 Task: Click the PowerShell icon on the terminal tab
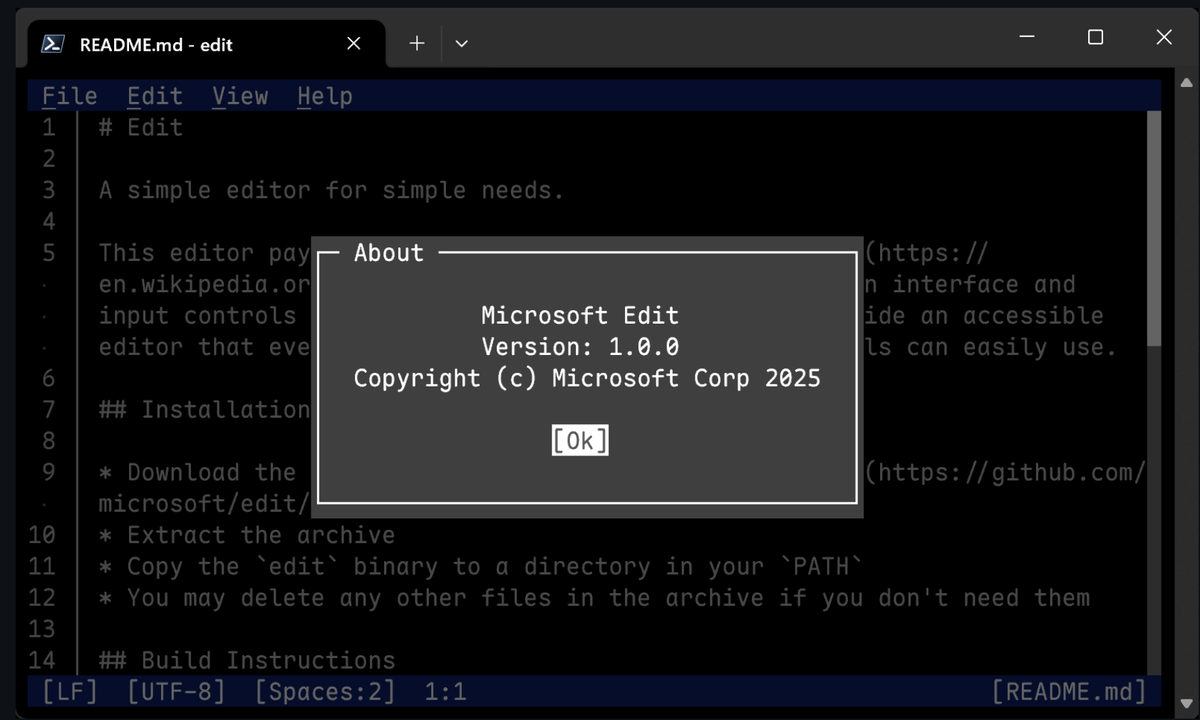click(x=54, y=43)
